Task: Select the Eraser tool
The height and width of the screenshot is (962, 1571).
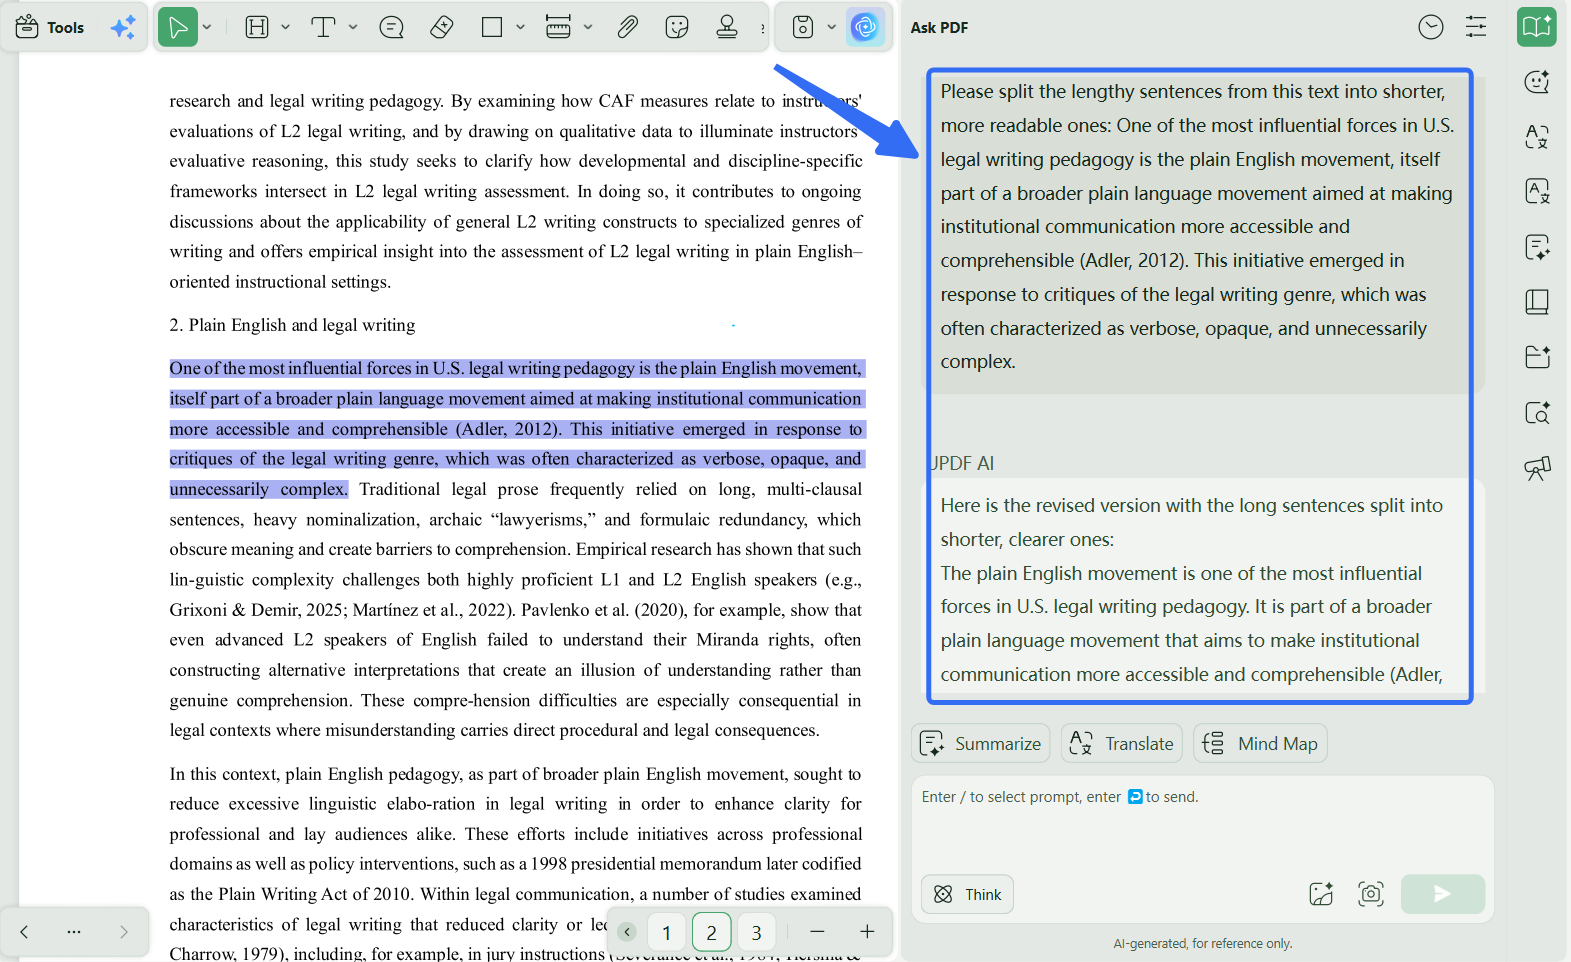Action: coord(442,27)
